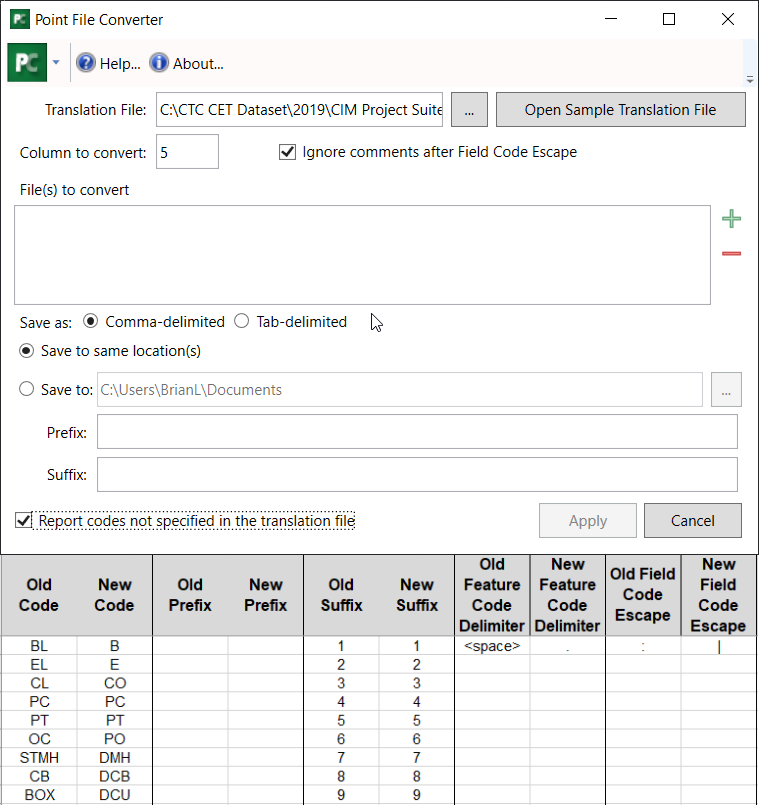This screenshot has width=759, height=805.
Task: Select Save to same location(s) option
Action: (26, 351)
